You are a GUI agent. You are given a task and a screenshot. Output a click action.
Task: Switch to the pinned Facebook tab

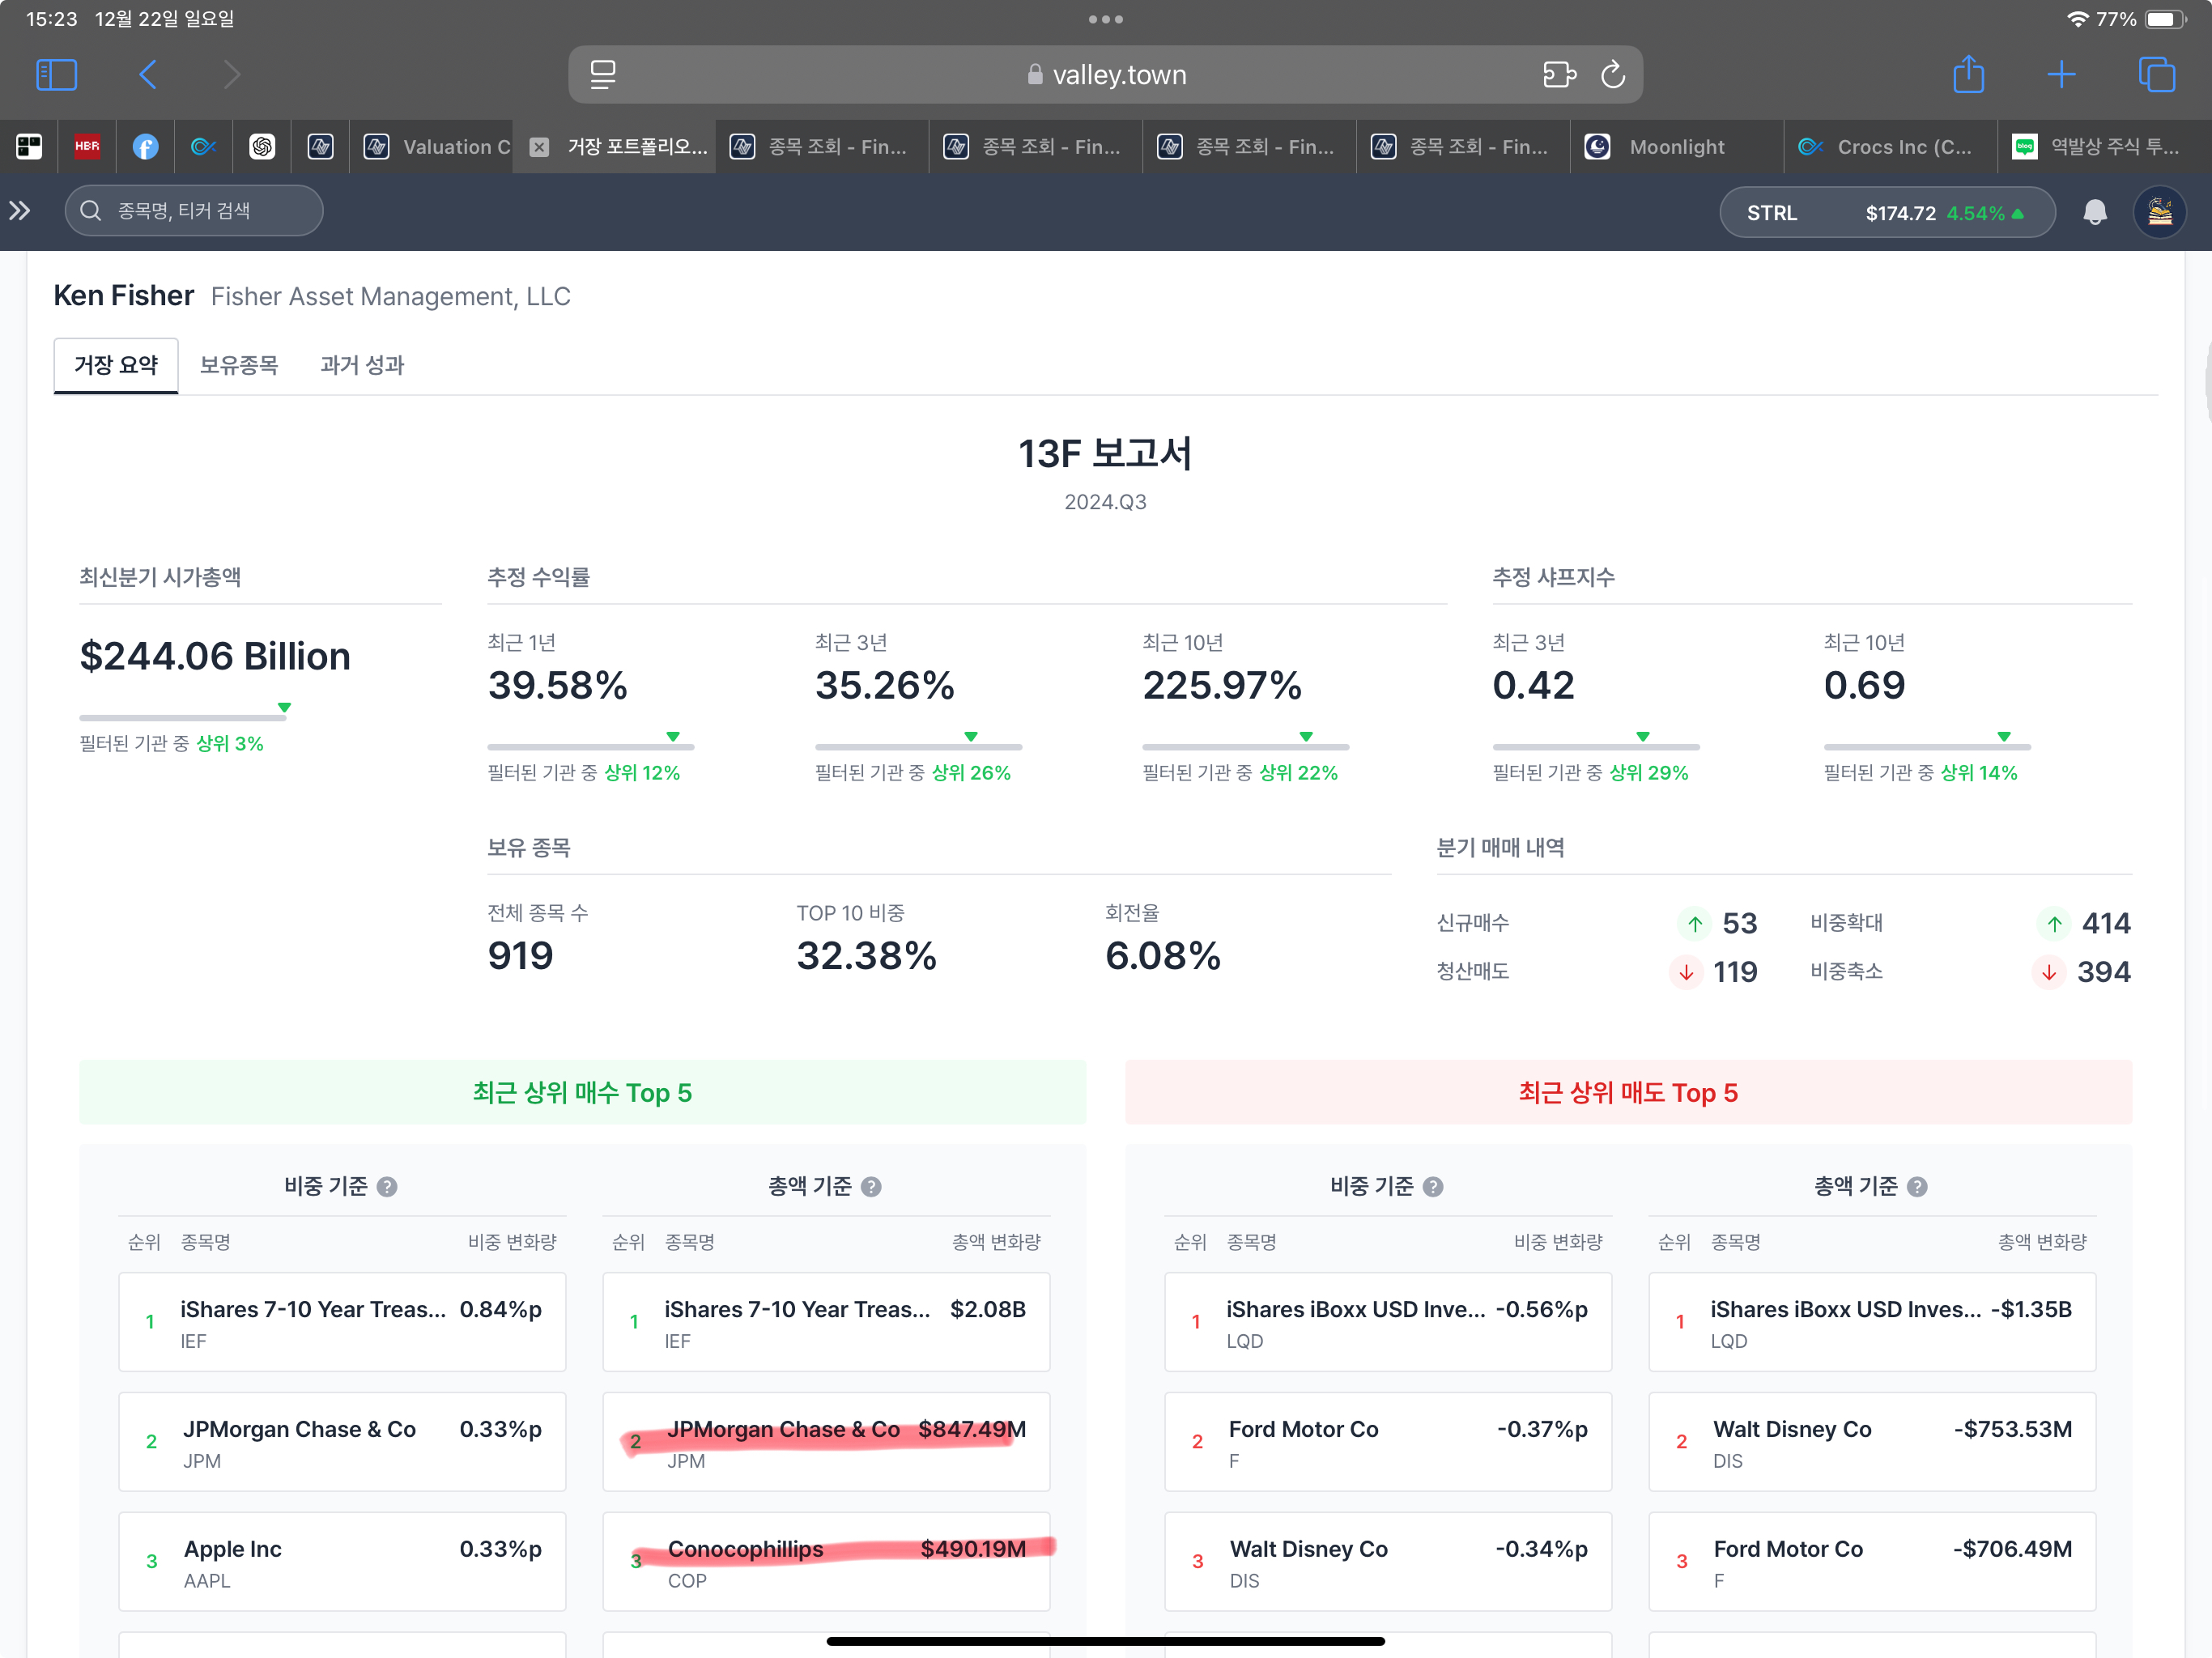145,147
